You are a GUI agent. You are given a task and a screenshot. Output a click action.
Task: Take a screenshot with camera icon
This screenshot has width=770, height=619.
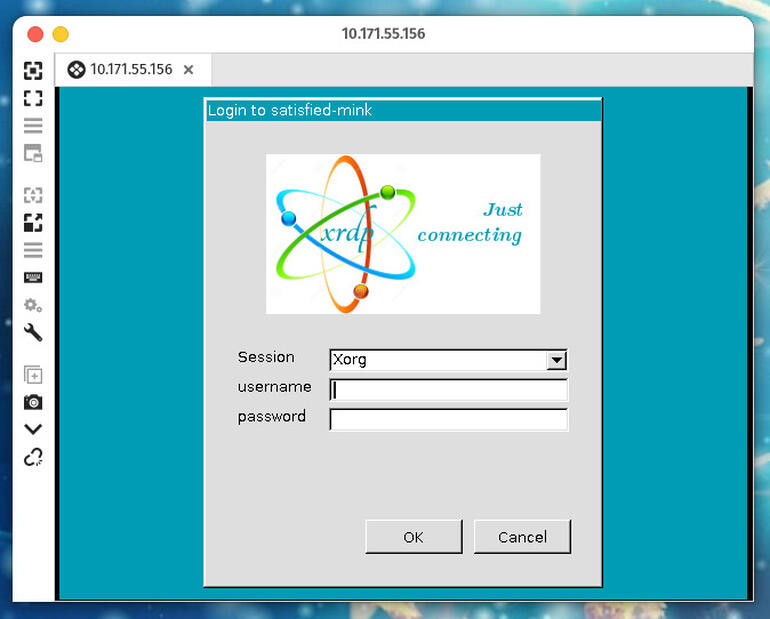(33, 402)
